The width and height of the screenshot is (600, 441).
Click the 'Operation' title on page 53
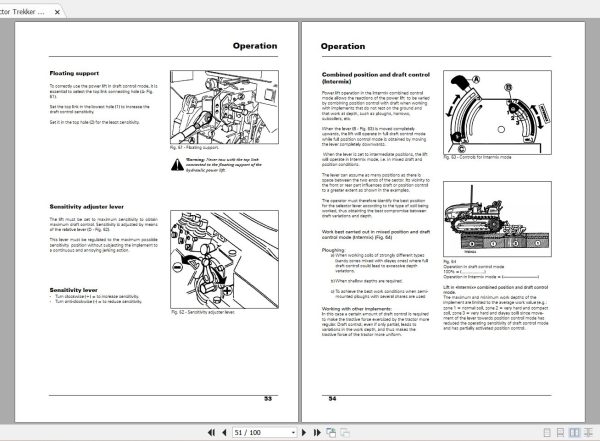click(x=255, y=46)
